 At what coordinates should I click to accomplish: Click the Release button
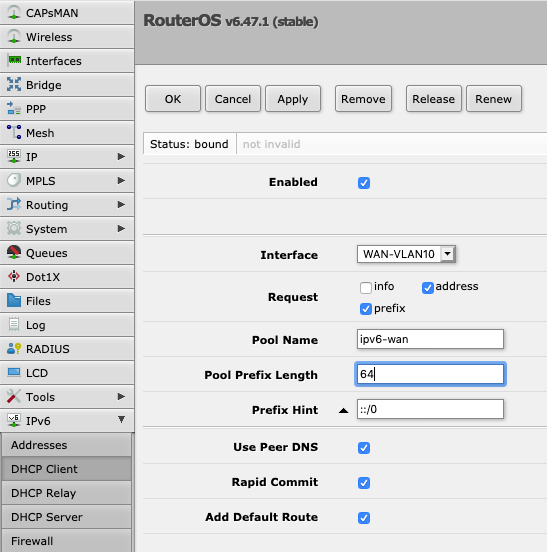coord(434,99)
